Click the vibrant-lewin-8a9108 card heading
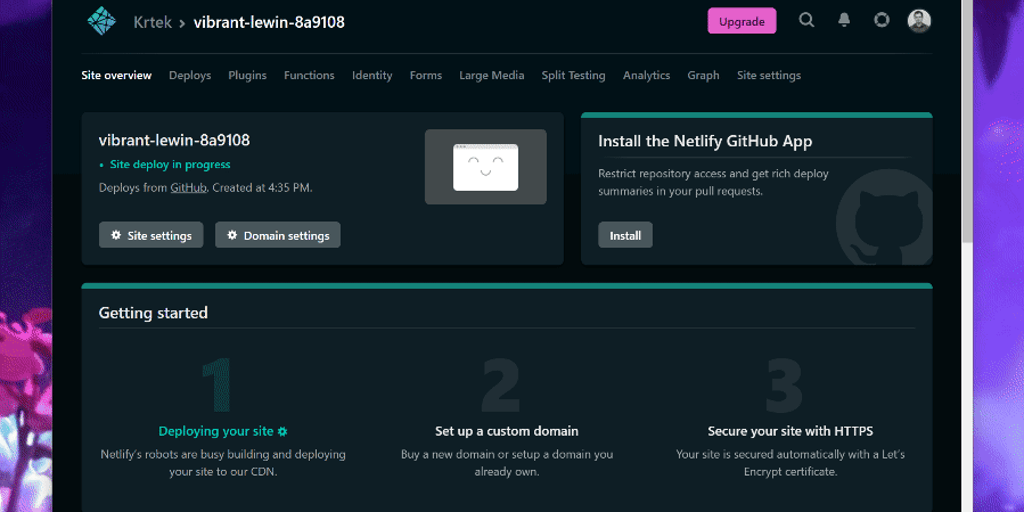 pos(174,140)
